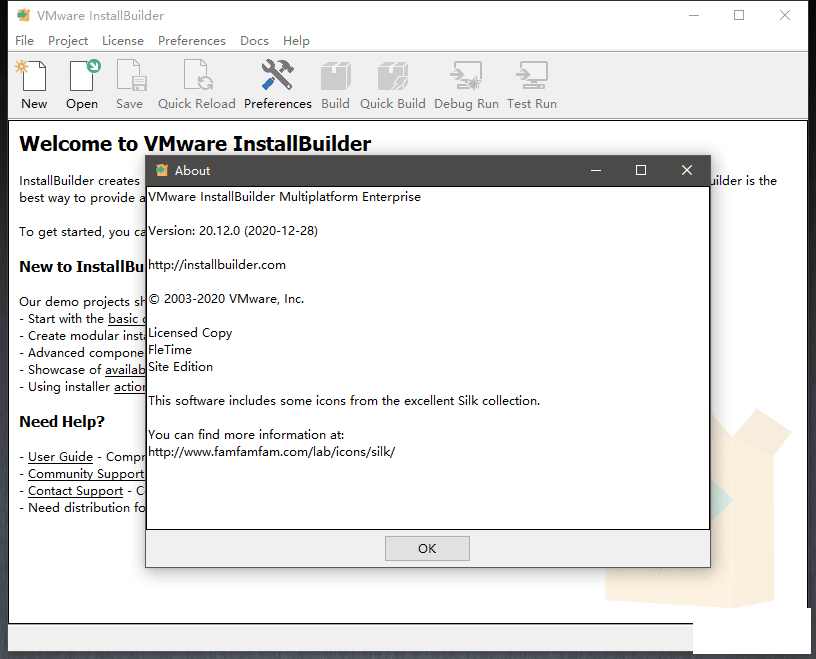Open the Community Support link
The height and width of the screenshot is (659, 816).
86,474
